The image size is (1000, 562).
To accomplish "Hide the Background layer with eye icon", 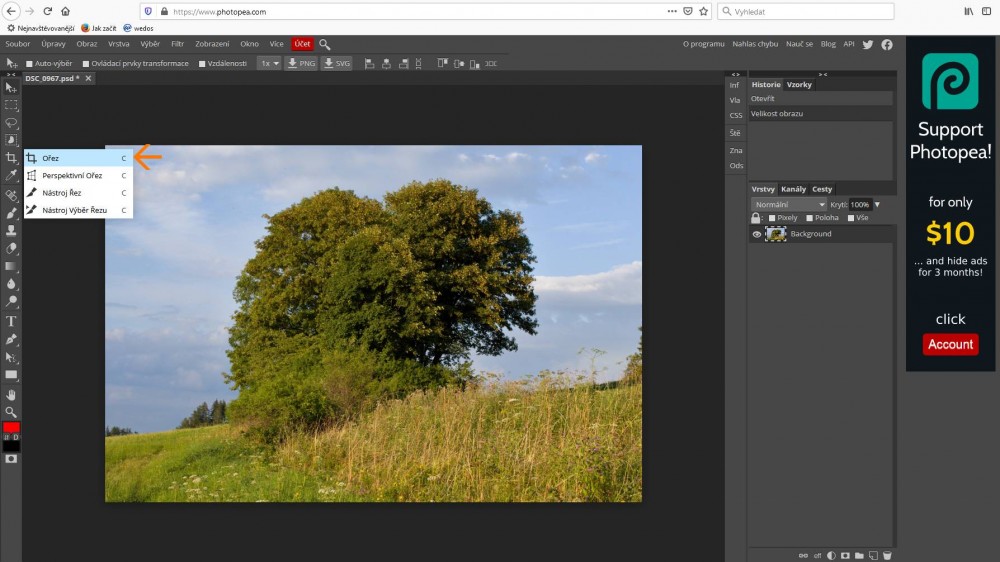I will [x=757, y=234].
